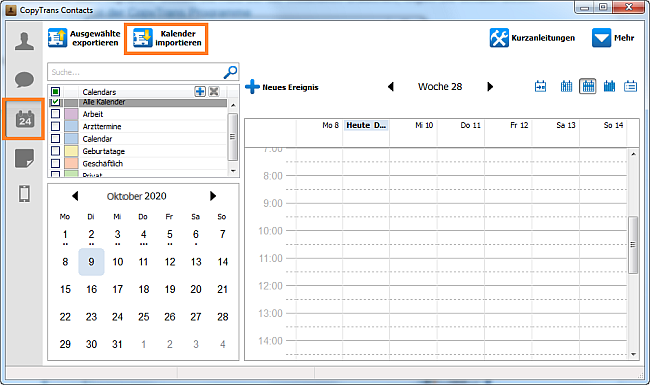Click Neues Ereignis to add event

coord(282,87)
